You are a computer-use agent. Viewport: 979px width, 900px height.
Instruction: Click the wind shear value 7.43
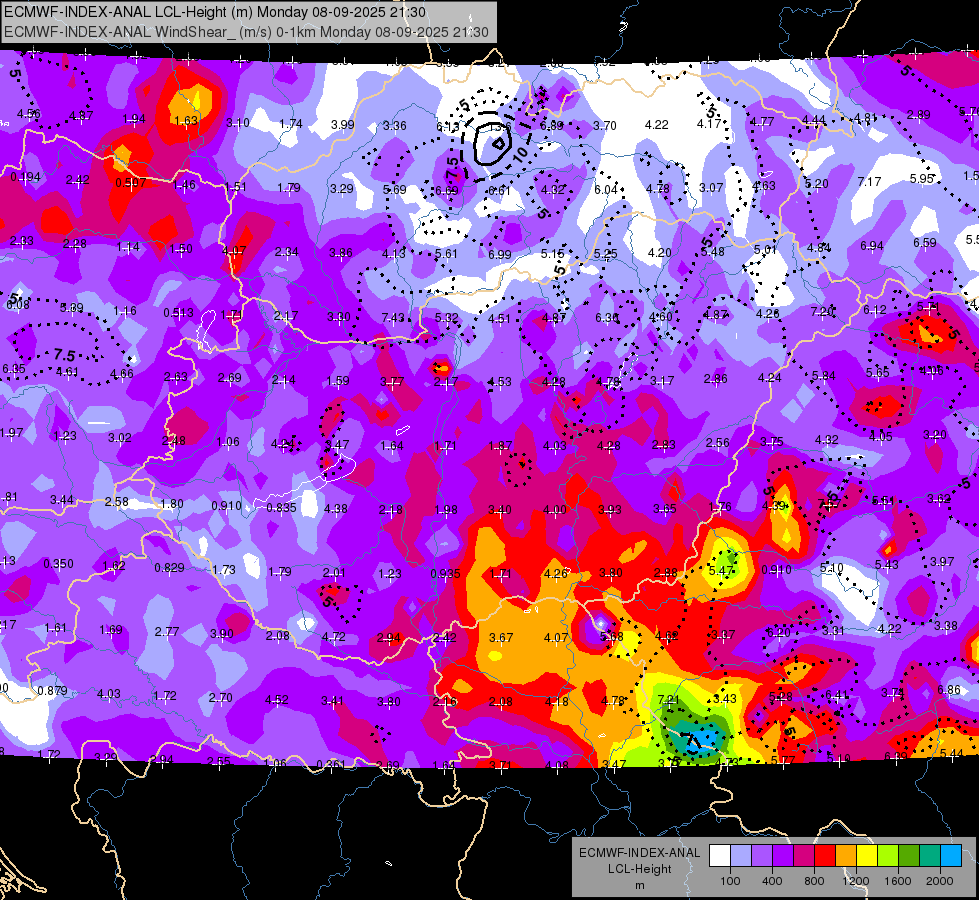[393, 318]
